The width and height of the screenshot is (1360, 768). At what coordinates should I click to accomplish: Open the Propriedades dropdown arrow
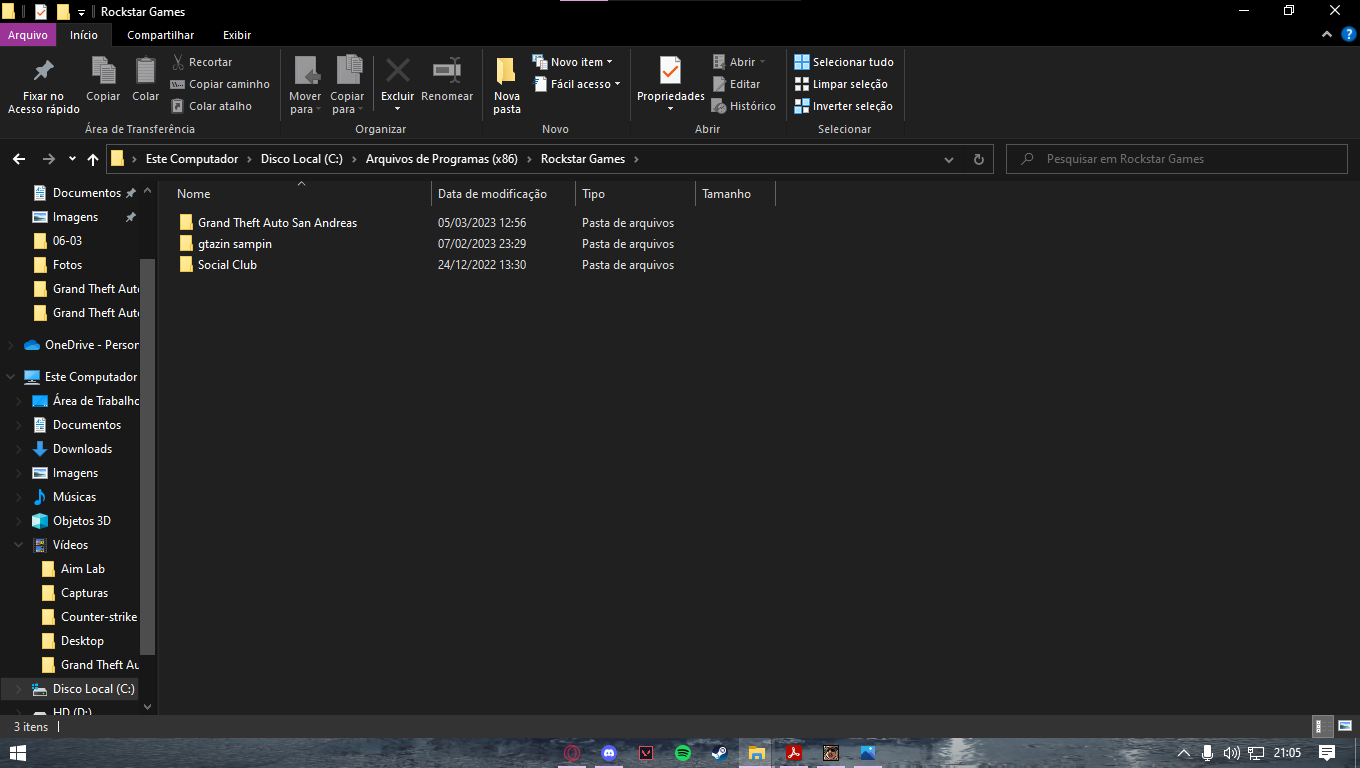tap(670, 108)
